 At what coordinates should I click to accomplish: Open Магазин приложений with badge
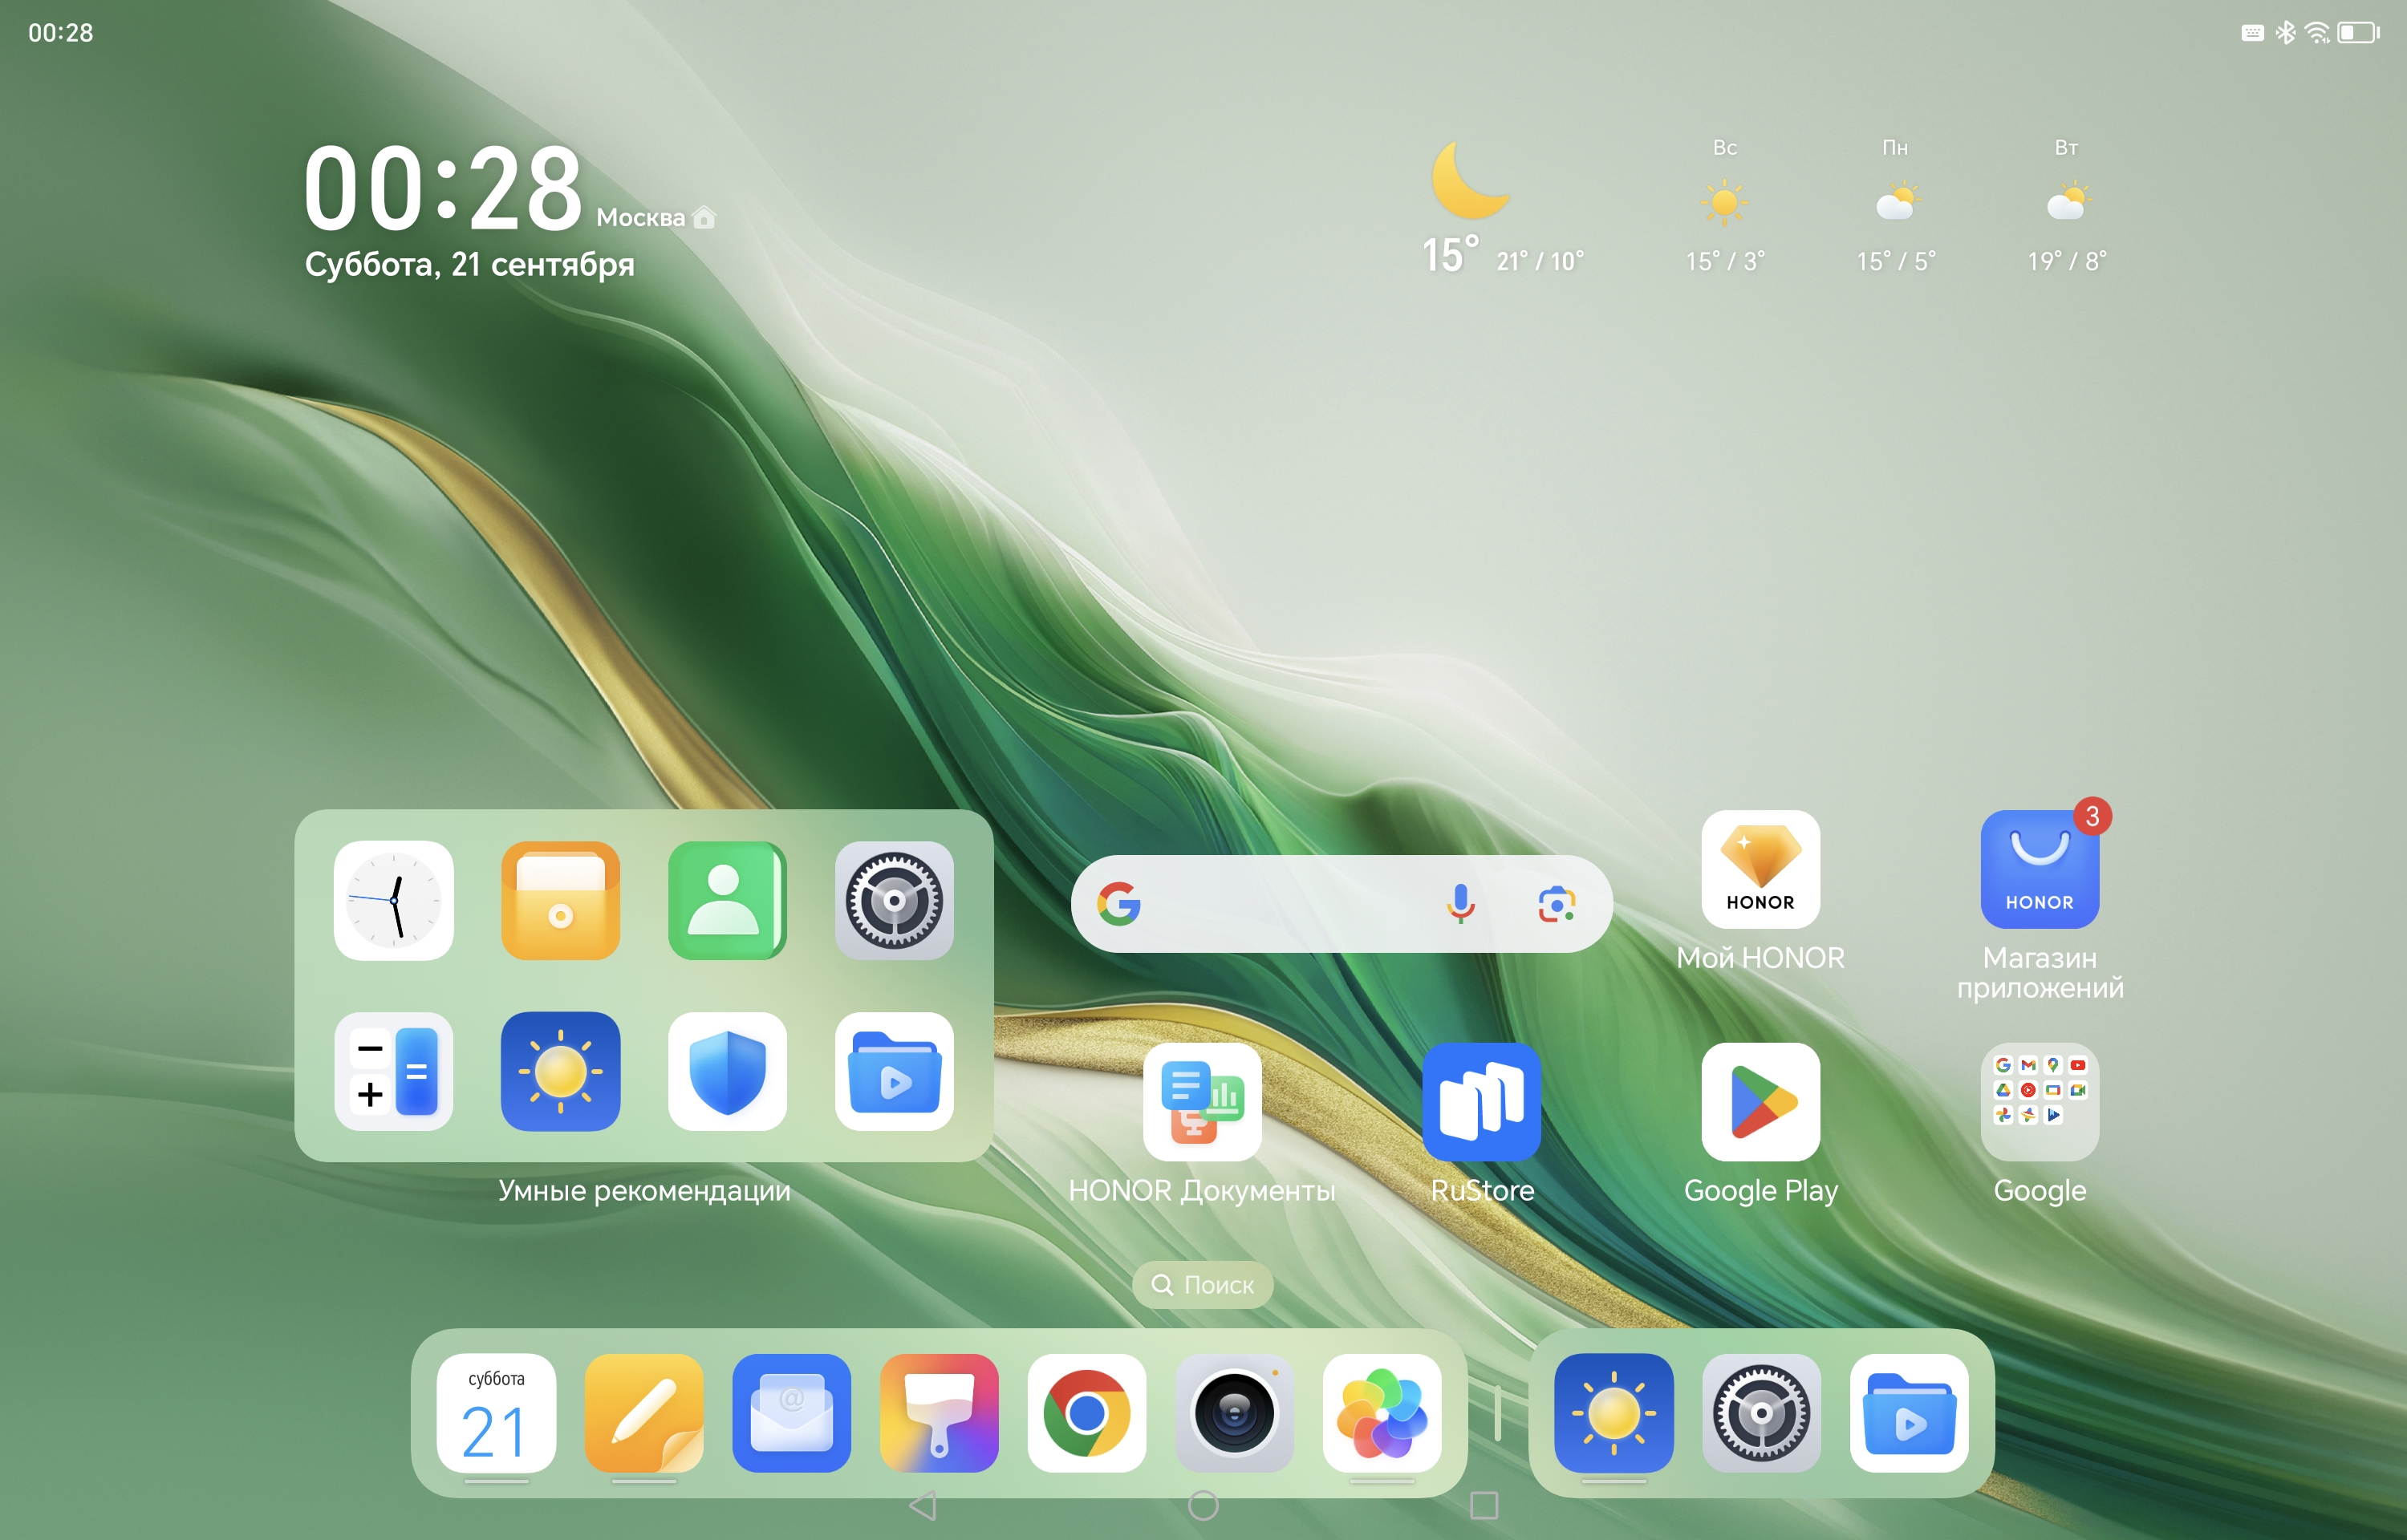(2039, 869)
